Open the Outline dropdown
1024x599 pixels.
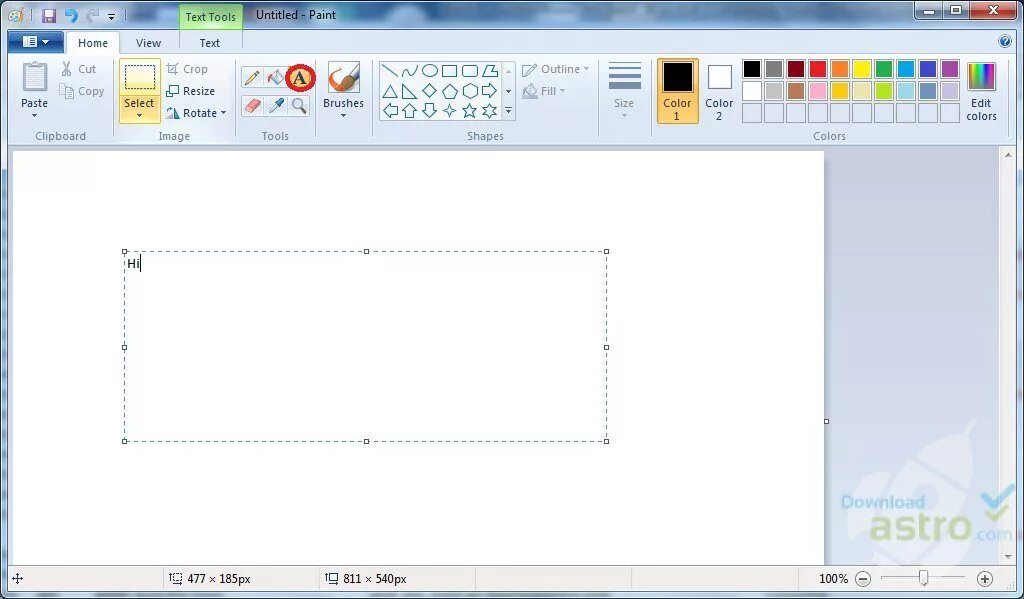(x=556, y=69)
